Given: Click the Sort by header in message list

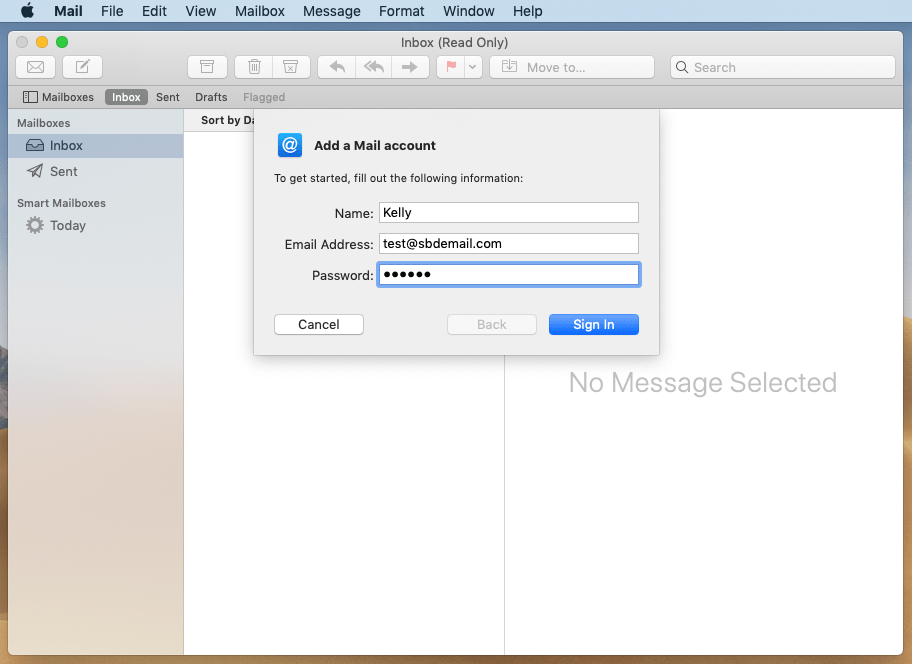Looking at the screenshot, I should [227, 120].
